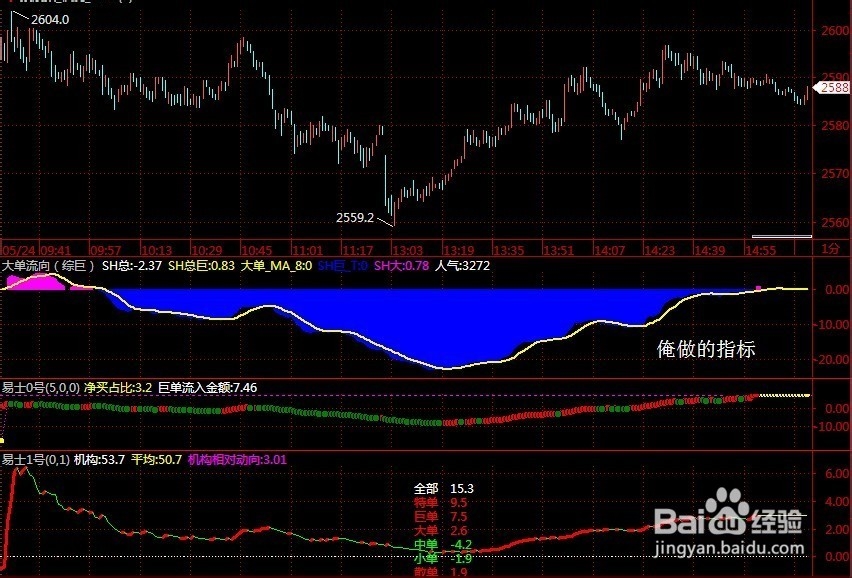Click the 10:13 time axis marker

pyautogui.click(x=156, y=250)
